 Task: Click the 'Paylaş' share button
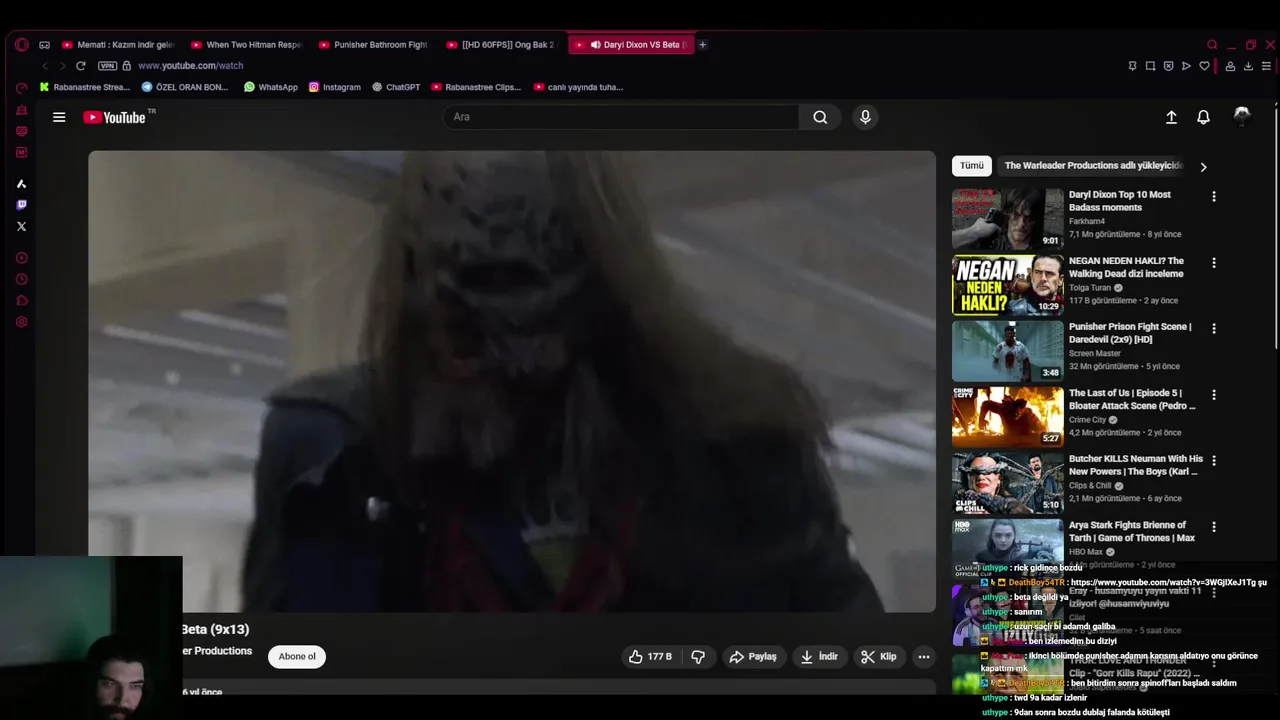click(x=753, y=657)
